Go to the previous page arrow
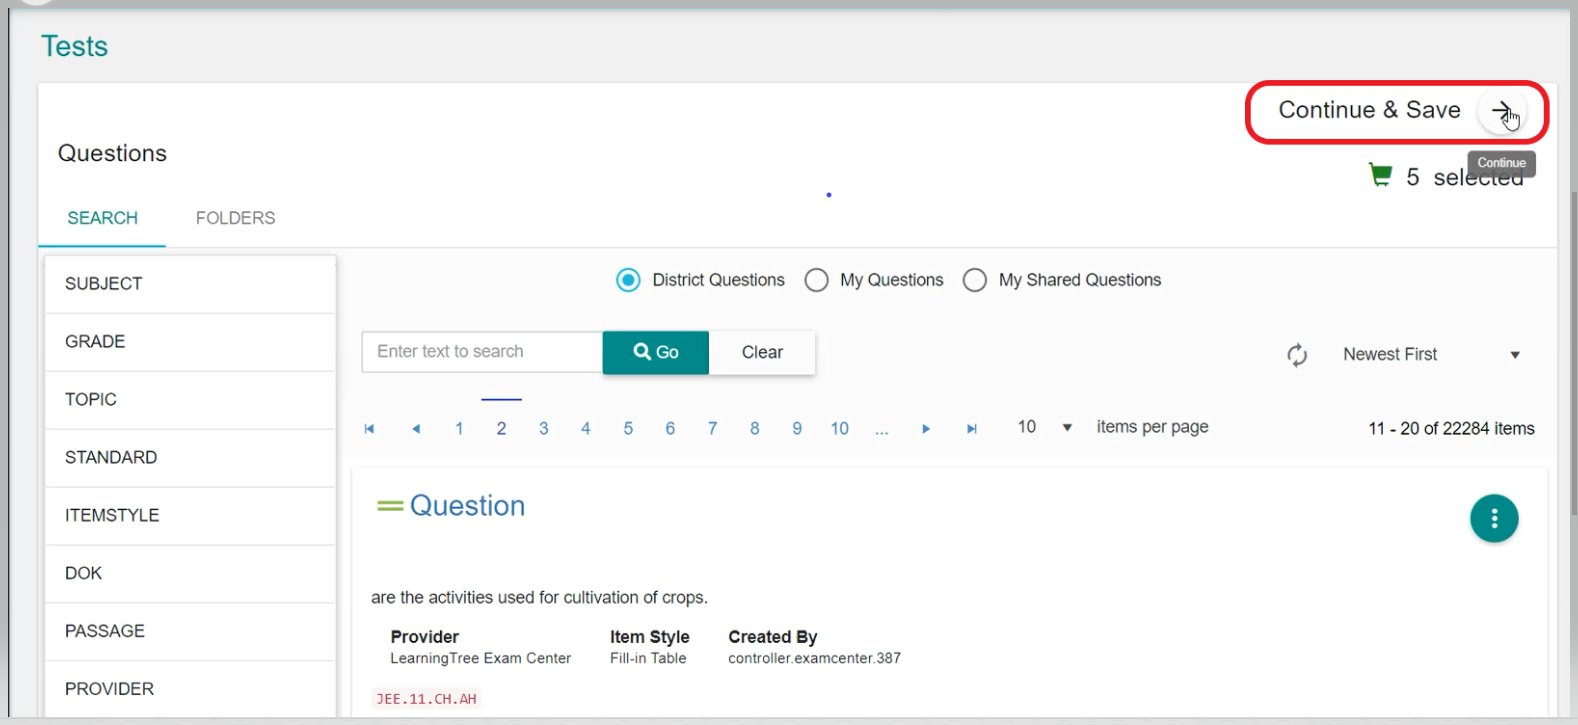The image size is (1578, 725). click(416, 428)
